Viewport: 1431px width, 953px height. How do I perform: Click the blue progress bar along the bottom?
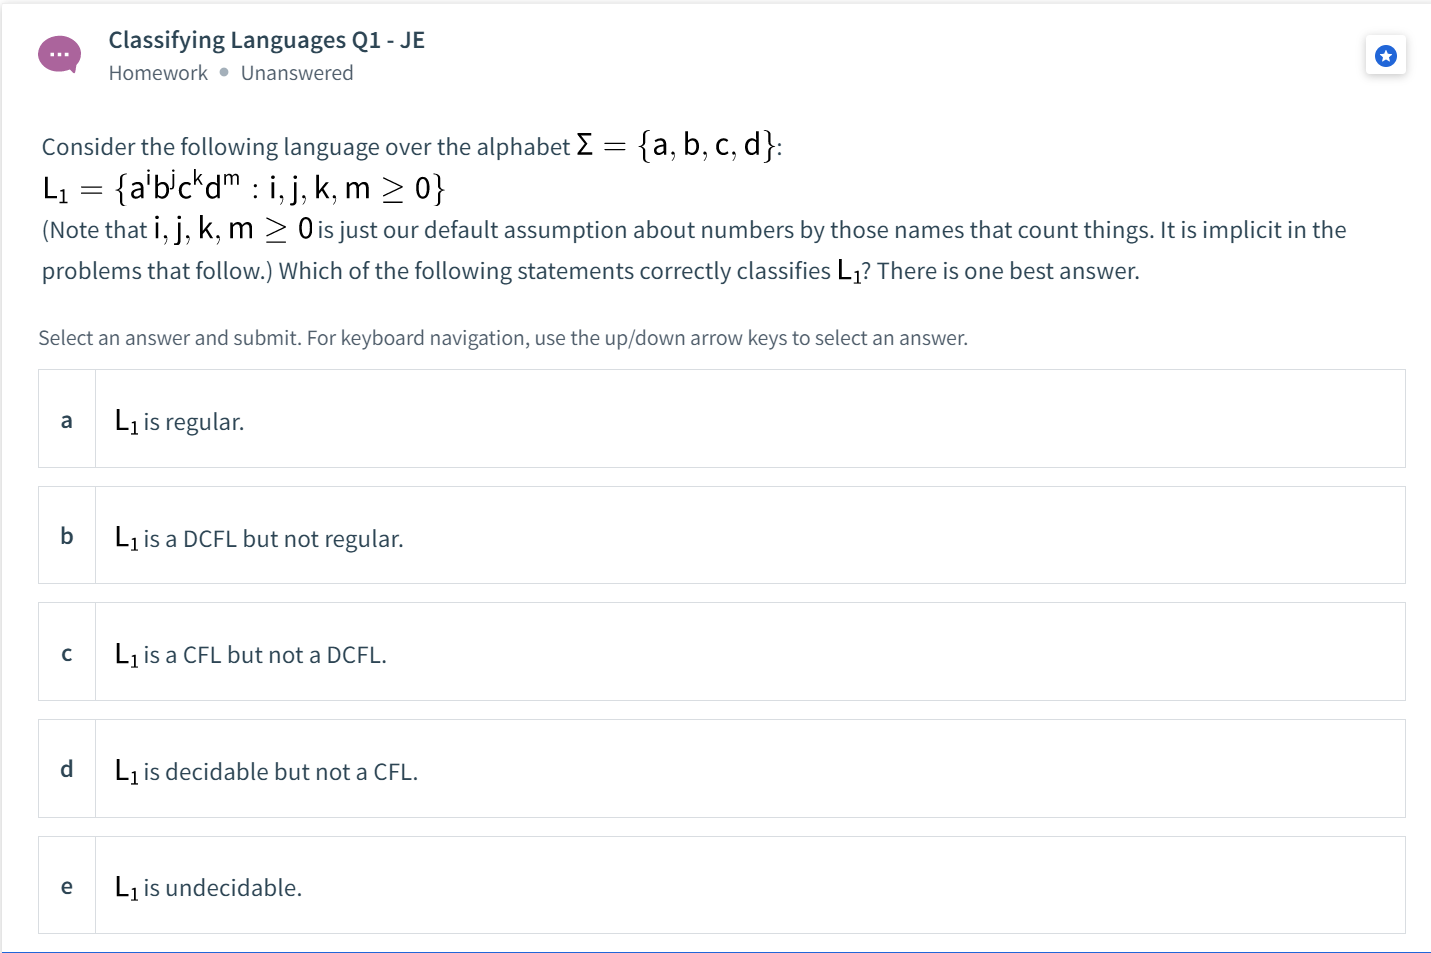pos(715,947)
